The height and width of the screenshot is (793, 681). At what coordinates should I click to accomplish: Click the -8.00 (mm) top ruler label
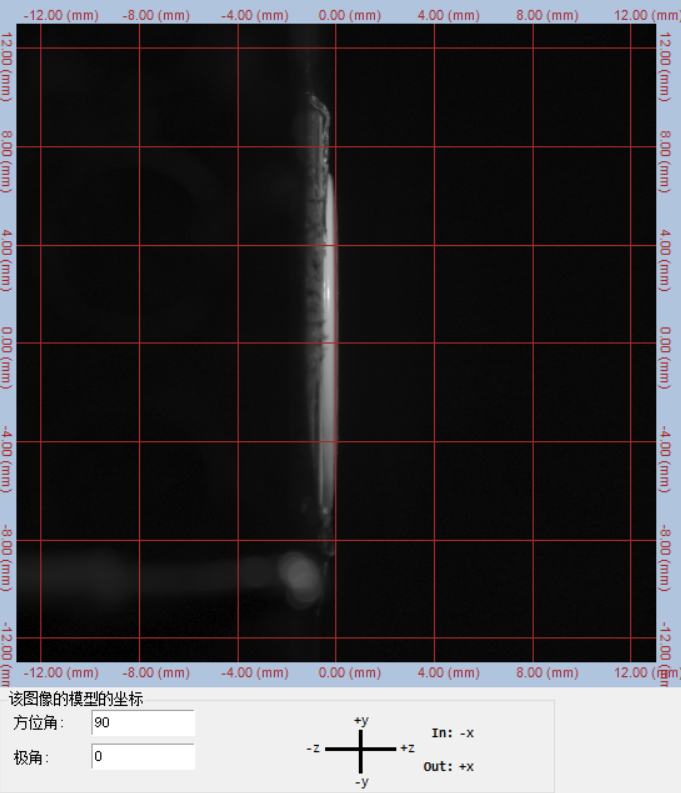click(x=154, y=15)
